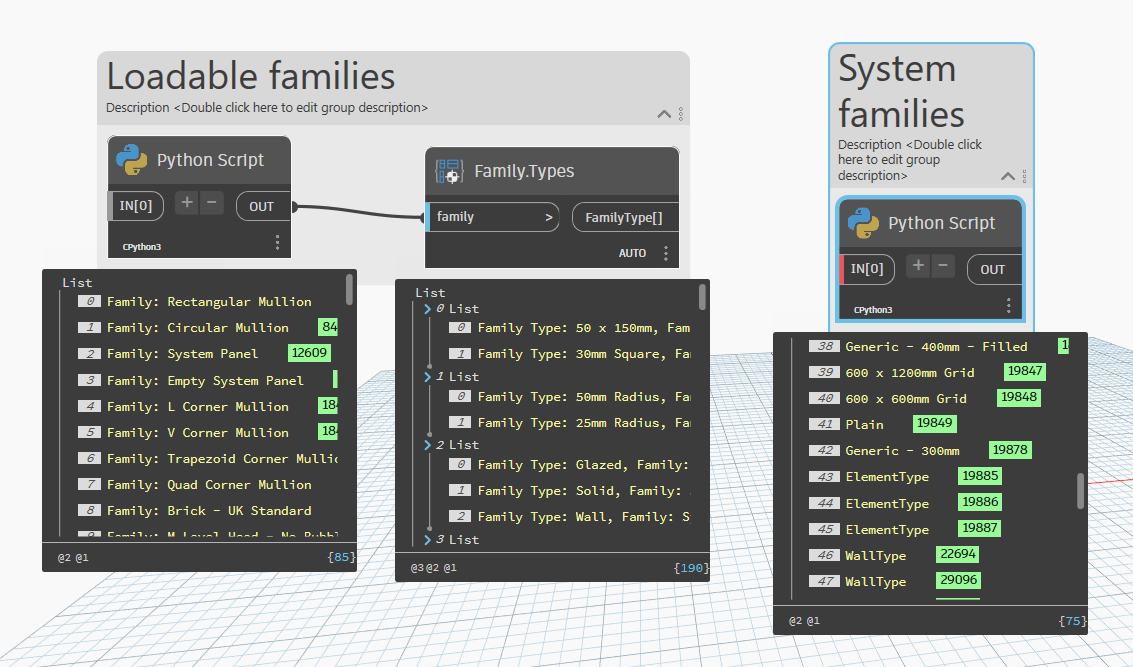This screenshot has height=667, width=1133.
Task: Click element ID 19885 on row 43
Action: pyautogui.click(x=980, y=475)
